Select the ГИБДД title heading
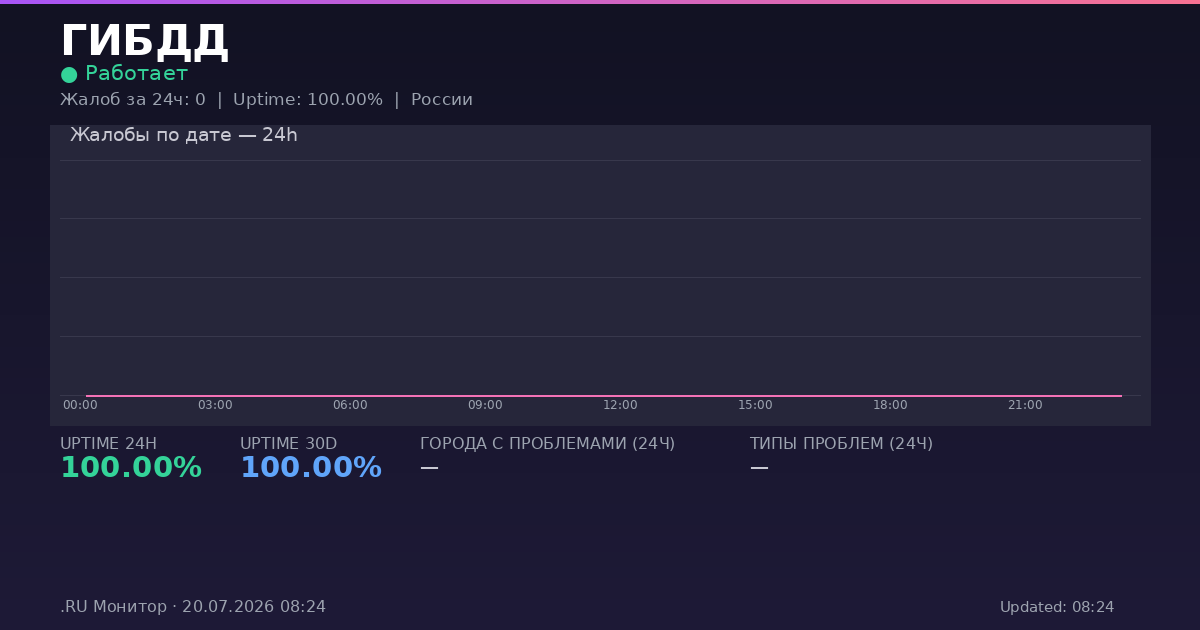This screenshot has height=630, width=1200. [x=144, y=42]
